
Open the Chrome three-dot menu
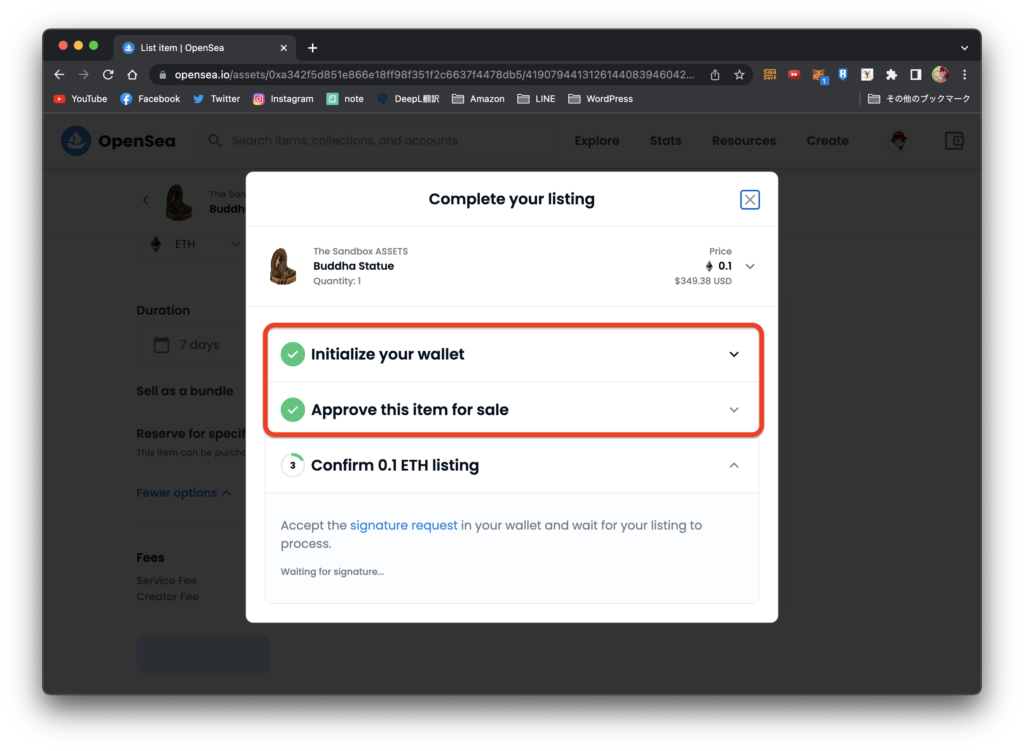click(965, 74)
